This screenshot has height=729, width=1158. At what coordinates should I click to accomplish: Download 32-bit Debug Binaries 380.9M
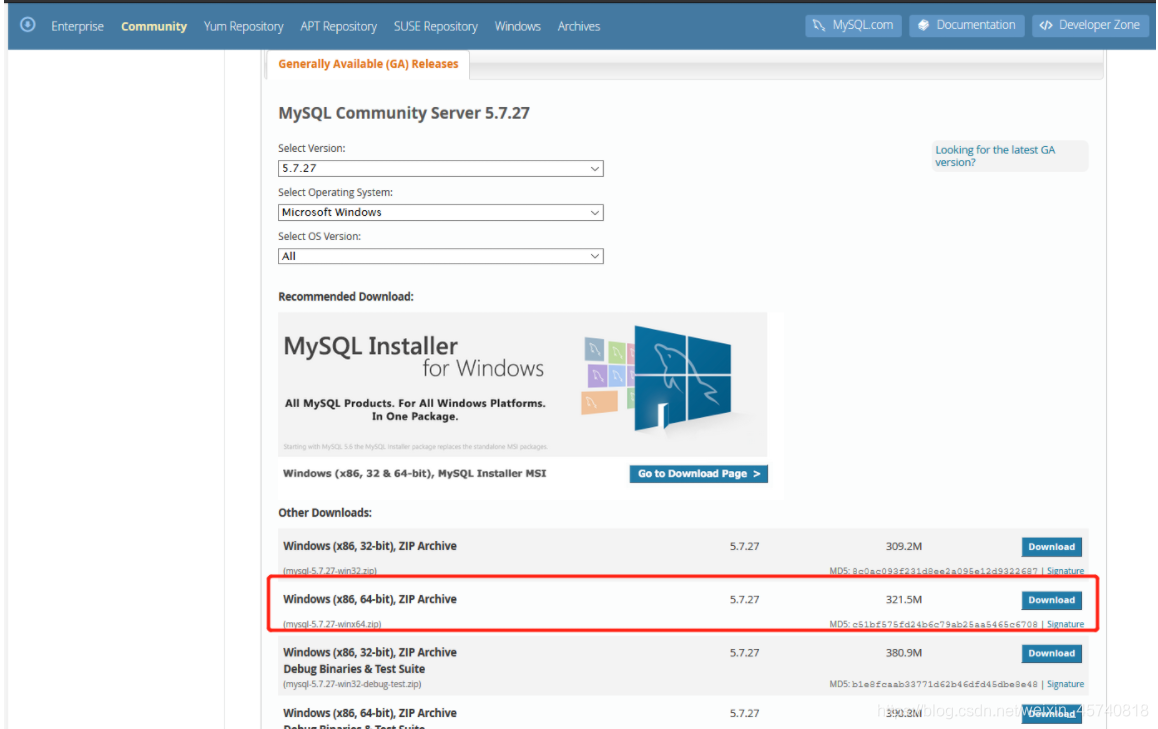[x=1052, y=653]
